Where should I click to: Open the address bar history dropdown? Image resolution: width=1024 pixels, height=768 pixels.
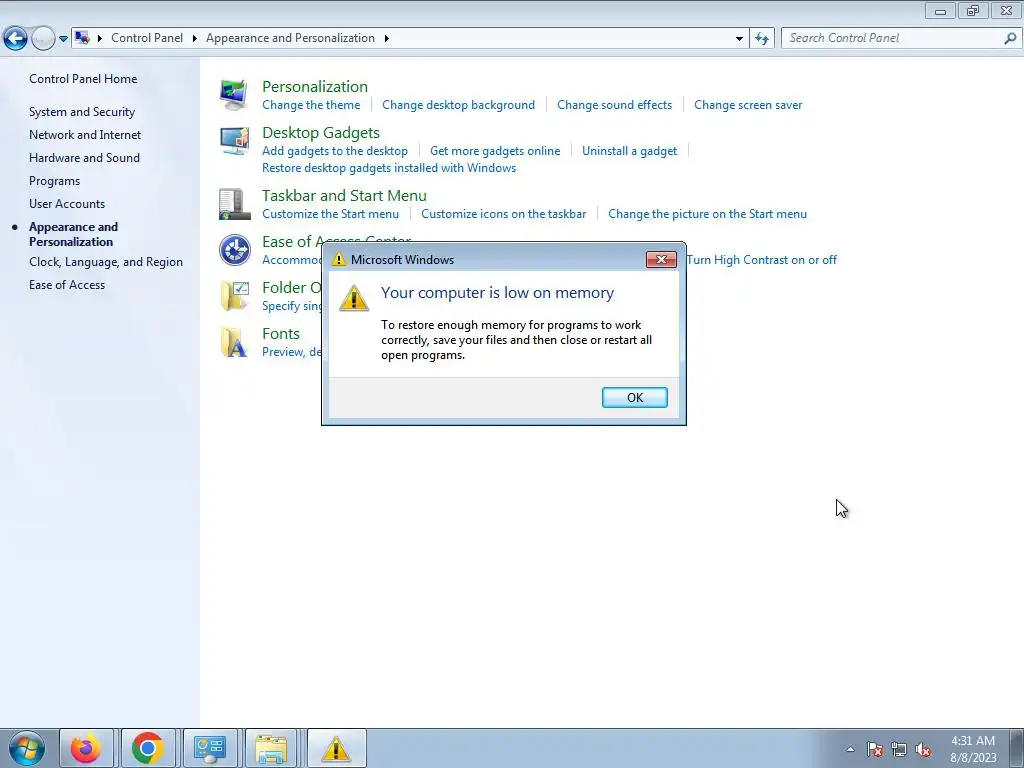point(739,39)
